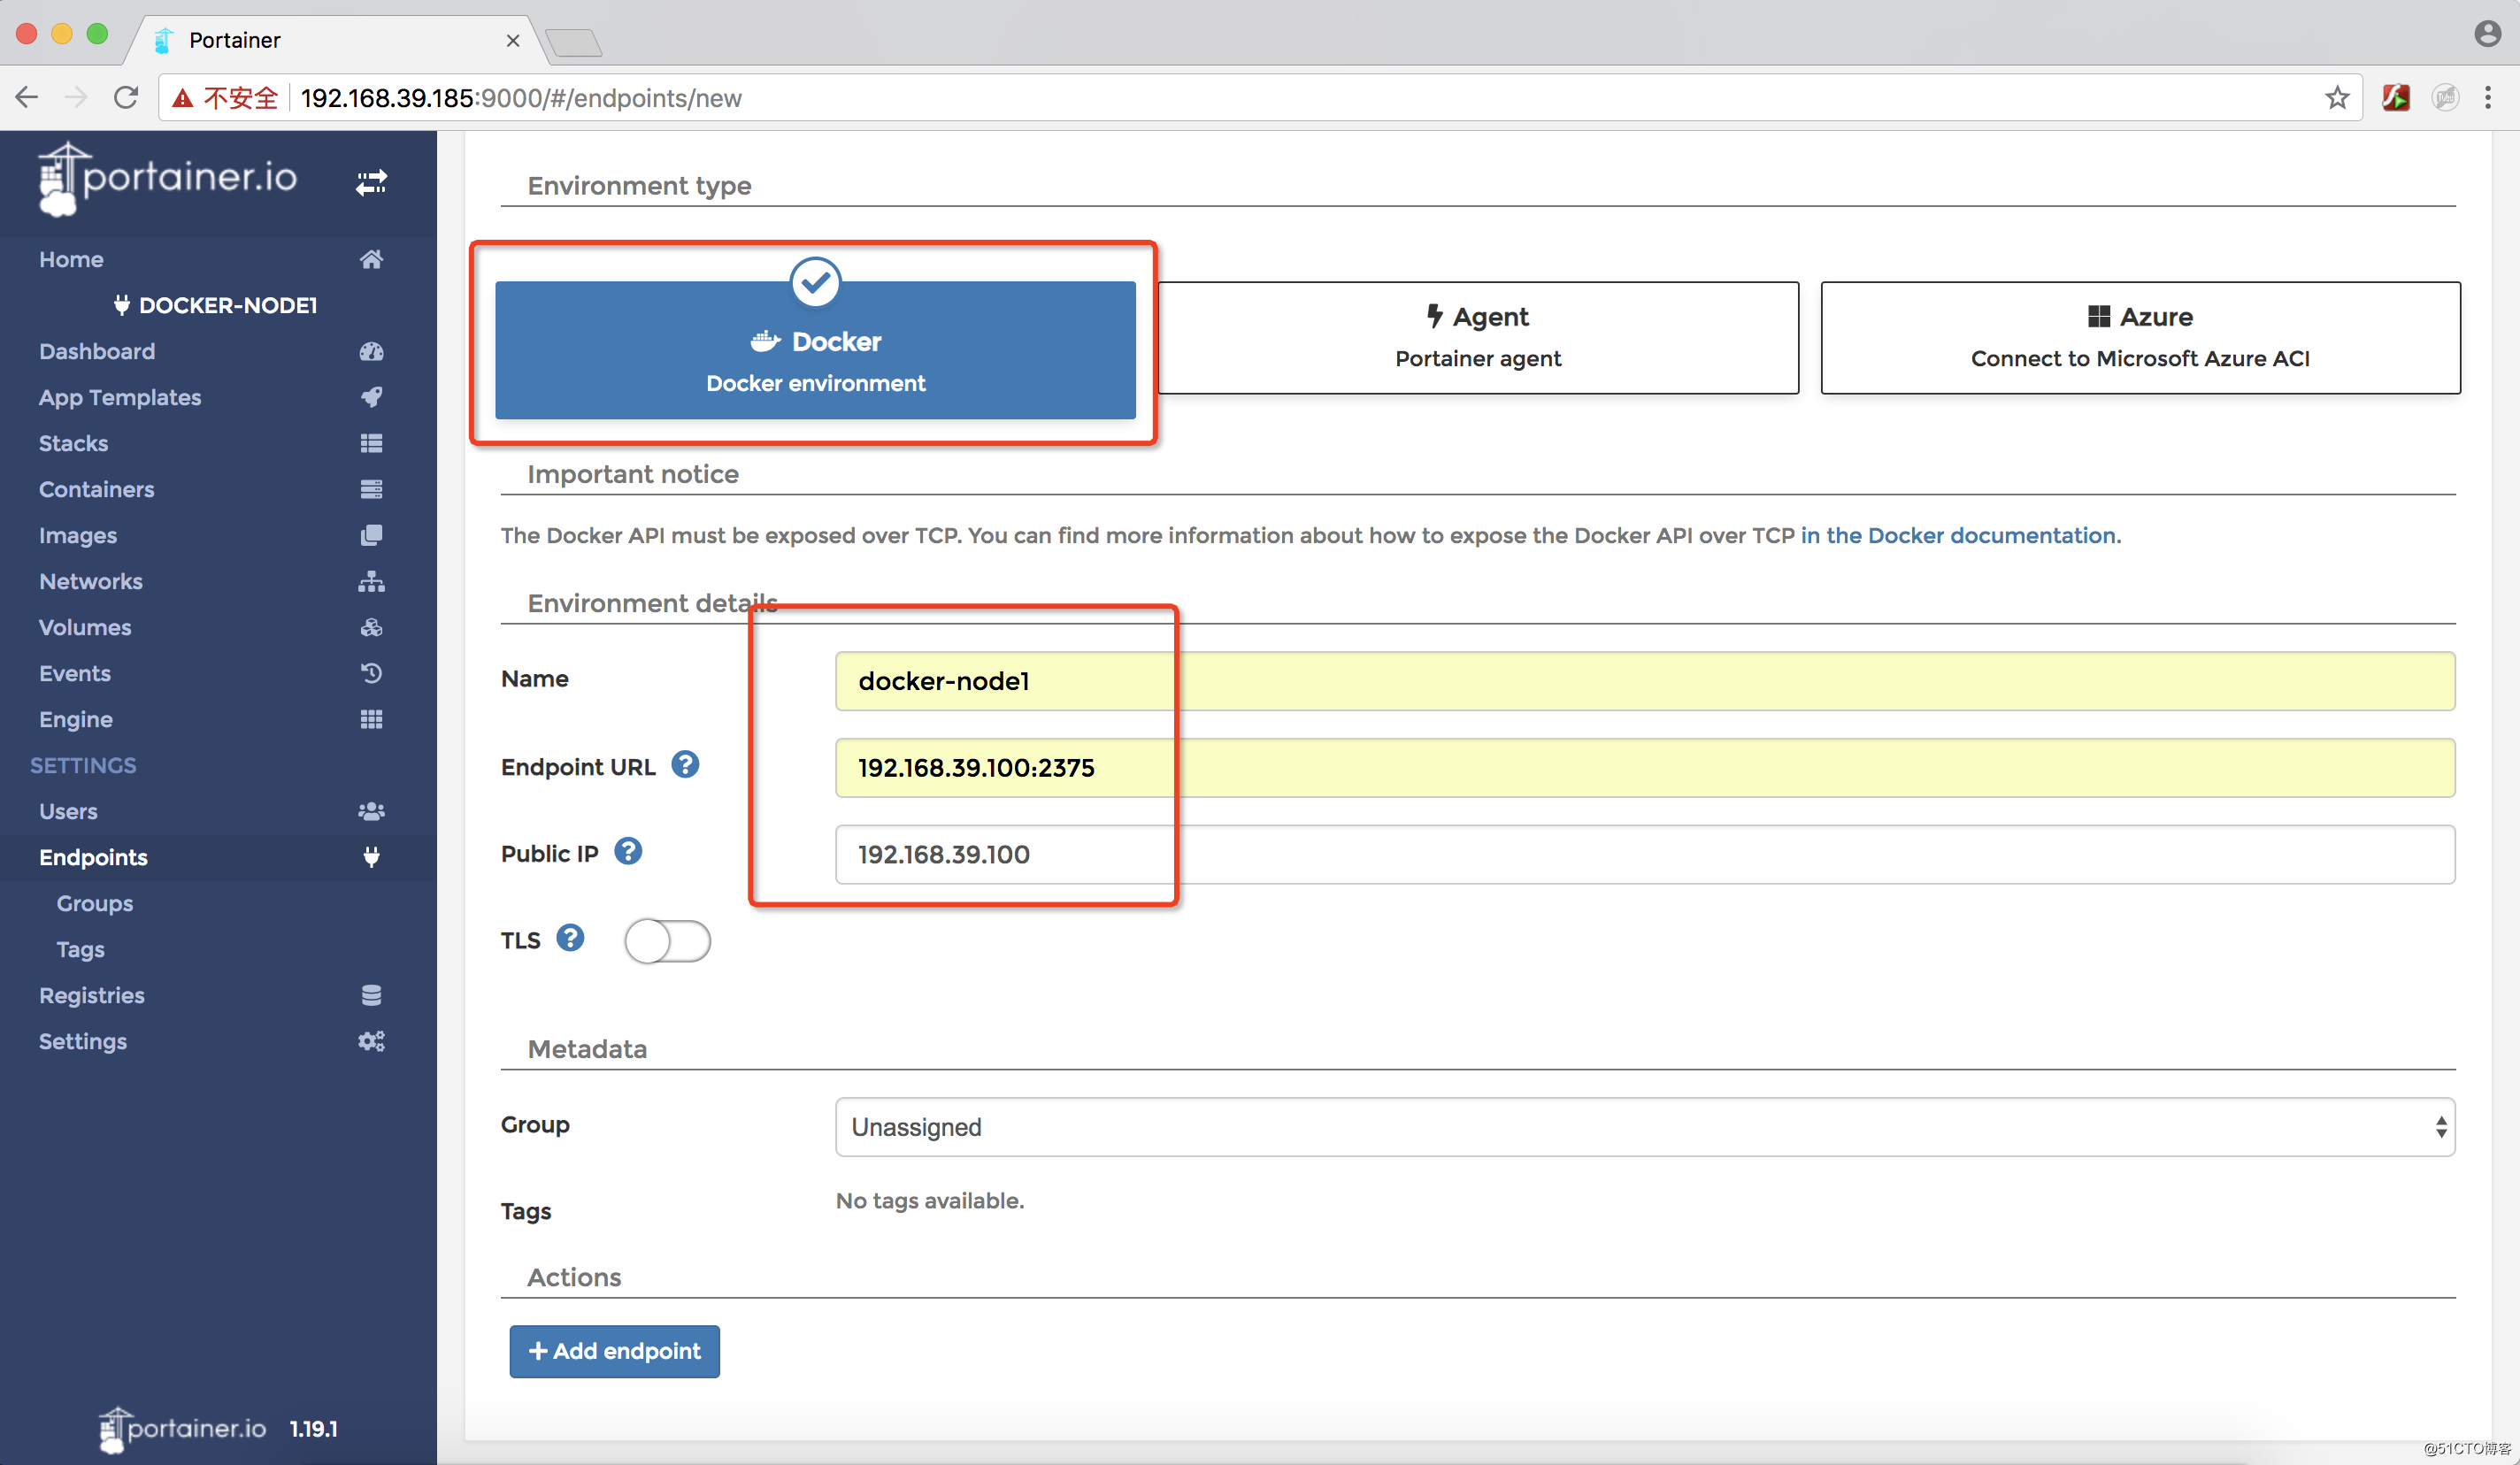
Task: Click the portainer.io footer logo
Action: coord(182,1429)
